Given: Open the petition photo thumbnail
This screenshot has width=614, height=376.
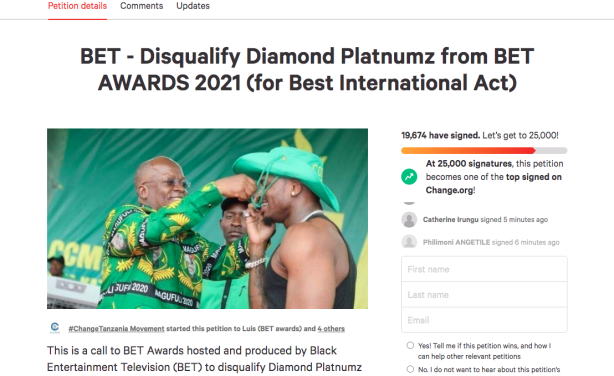Looking at the screenshot, I should 207,219.
